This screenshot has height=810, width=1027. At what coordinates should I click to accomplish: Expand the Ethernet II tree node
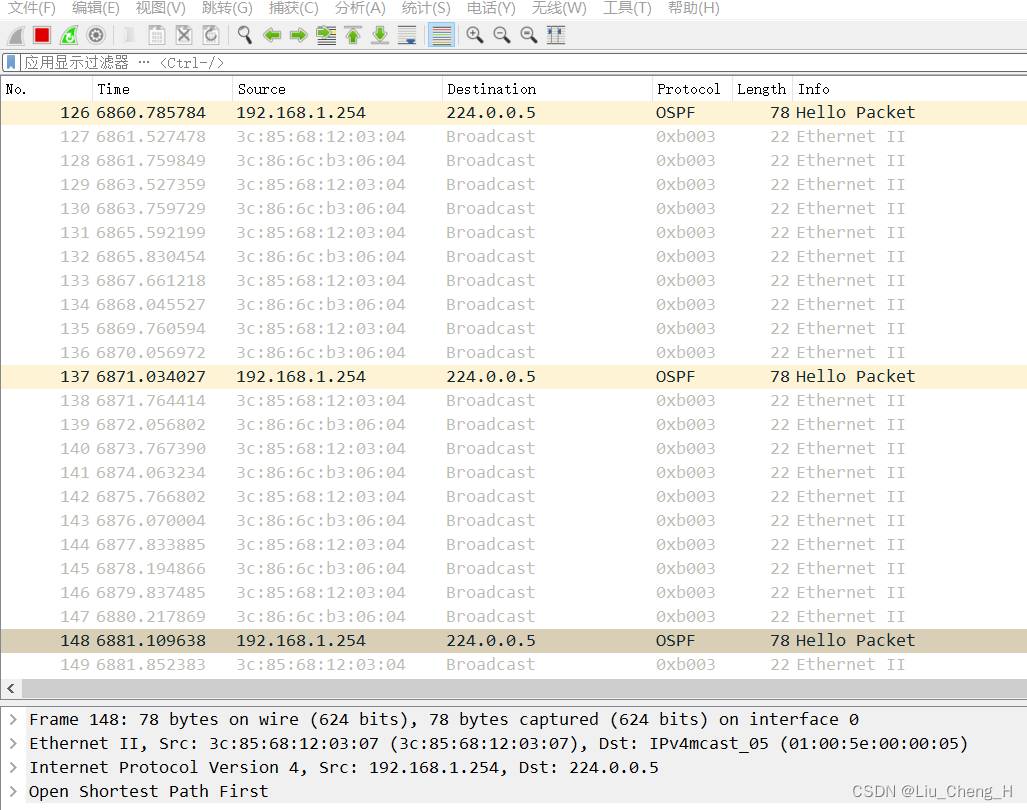(x=12, y=743)
